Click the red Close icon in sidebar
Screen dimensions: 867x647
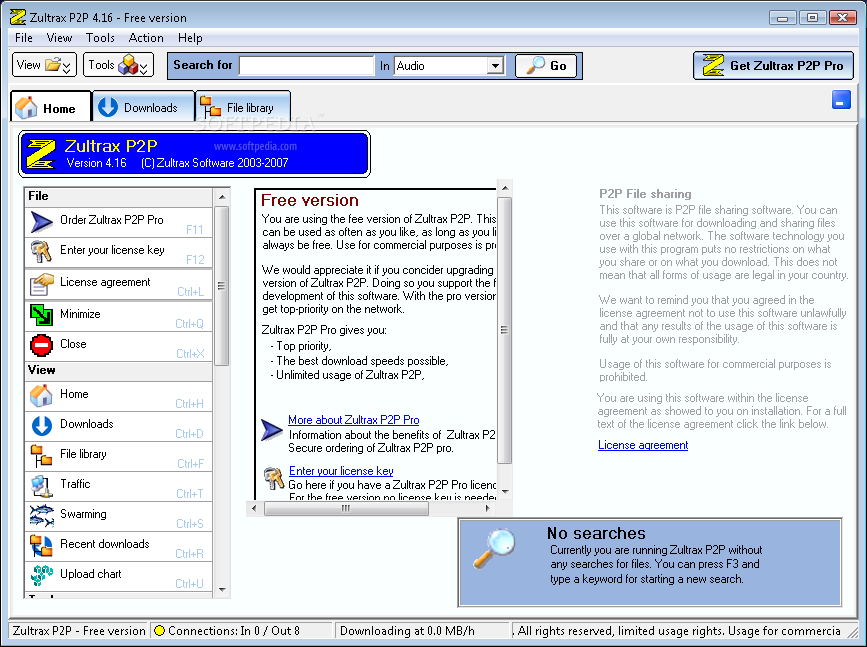click(41, 345)
